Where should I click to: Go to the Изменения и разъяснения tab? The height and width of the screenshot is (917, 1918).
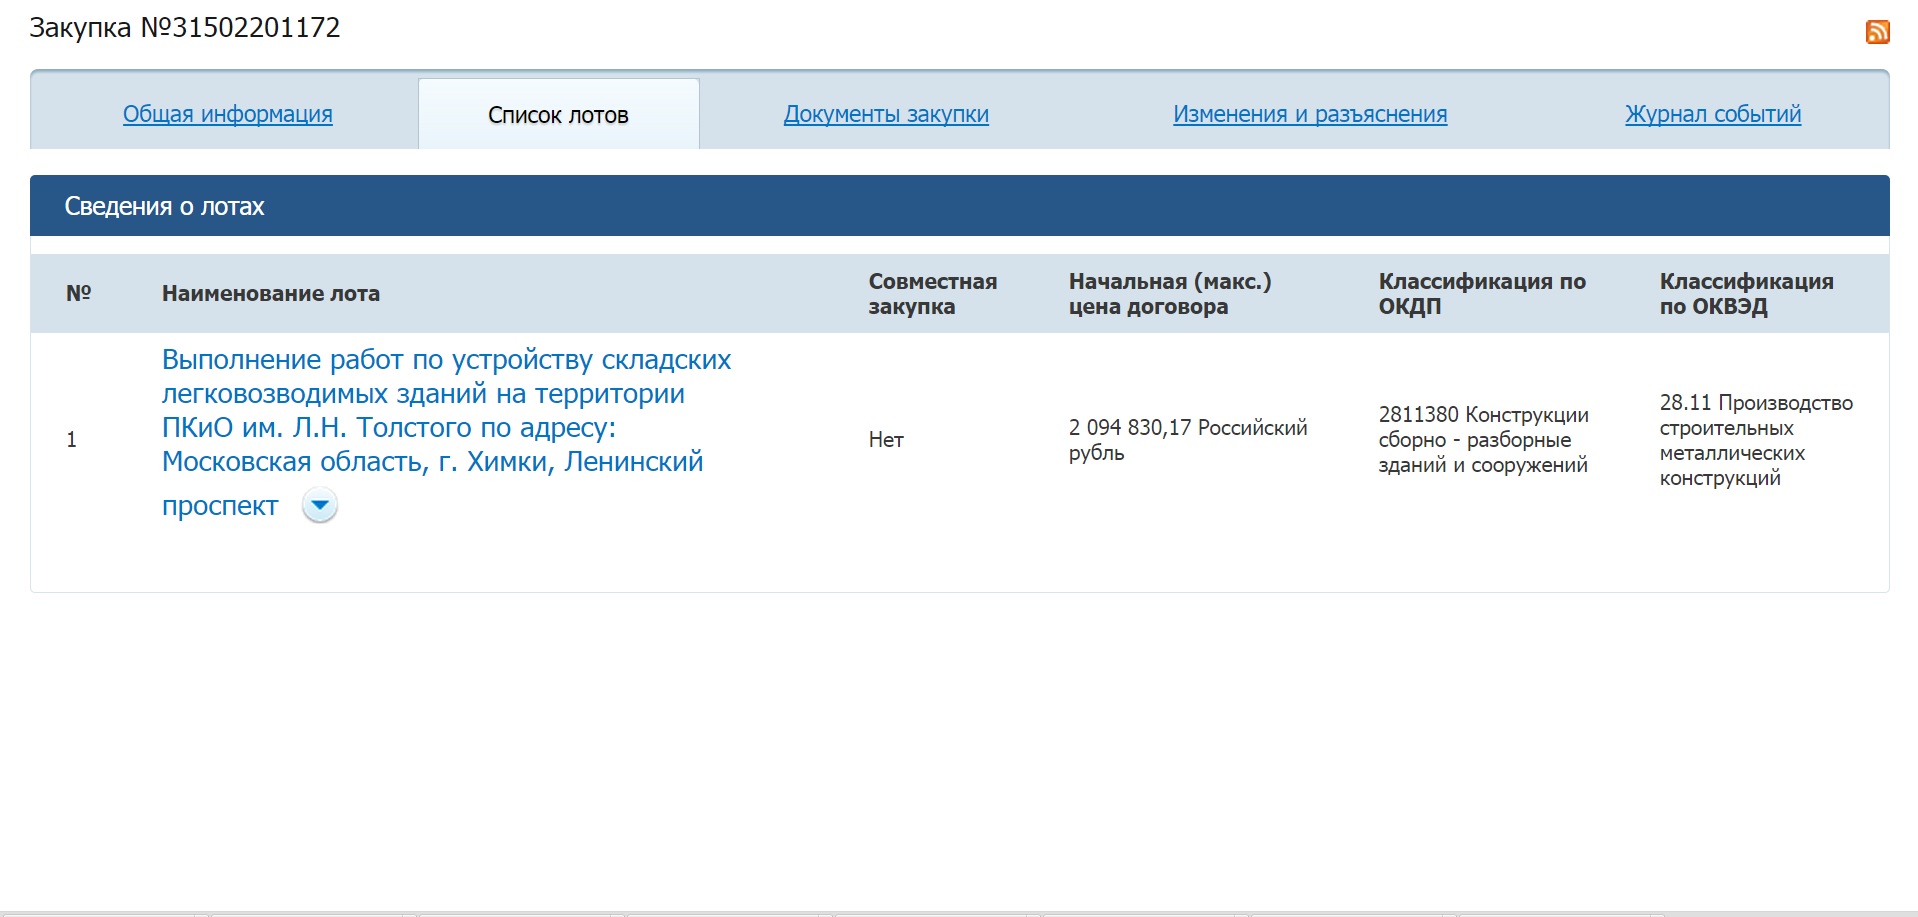tap(1309, 114)
